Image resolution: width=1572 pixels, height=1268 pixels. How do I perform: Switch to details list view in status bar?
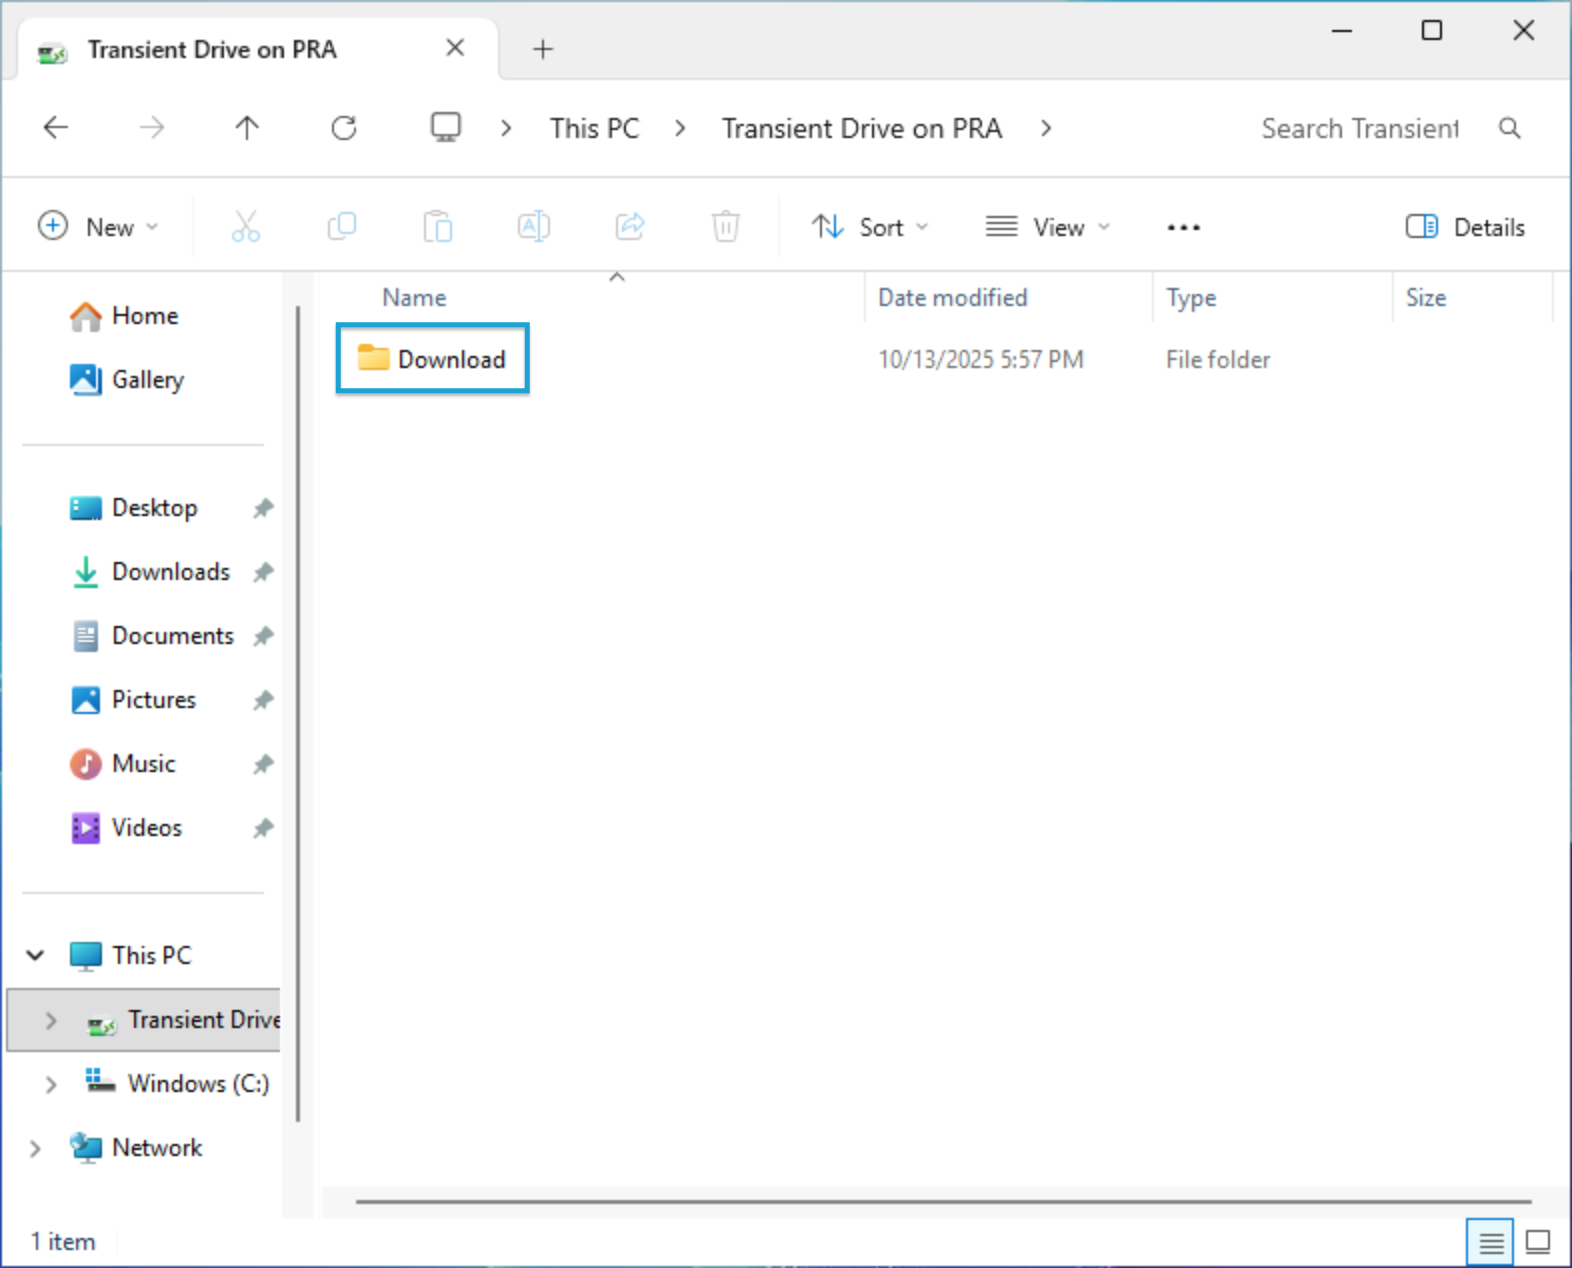pyautogui.click(x=1490, y=1242)
